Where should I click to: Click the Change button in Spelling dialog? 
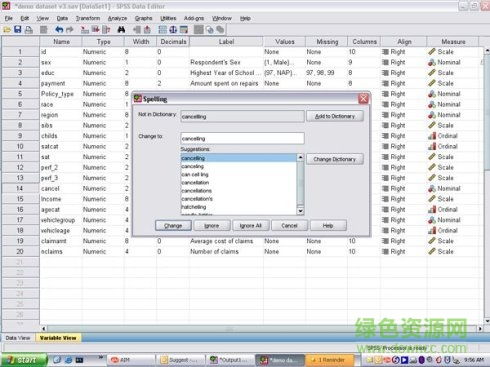tap(173, 226)
